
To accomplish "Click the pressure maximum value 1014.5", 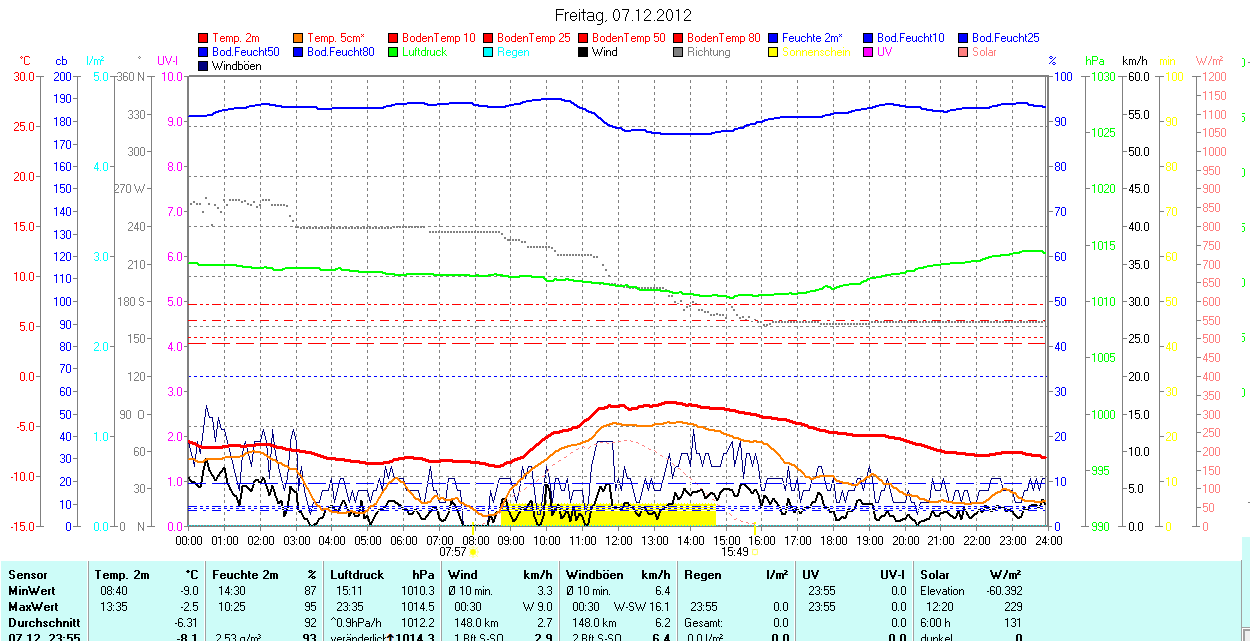I will point(418,607).
